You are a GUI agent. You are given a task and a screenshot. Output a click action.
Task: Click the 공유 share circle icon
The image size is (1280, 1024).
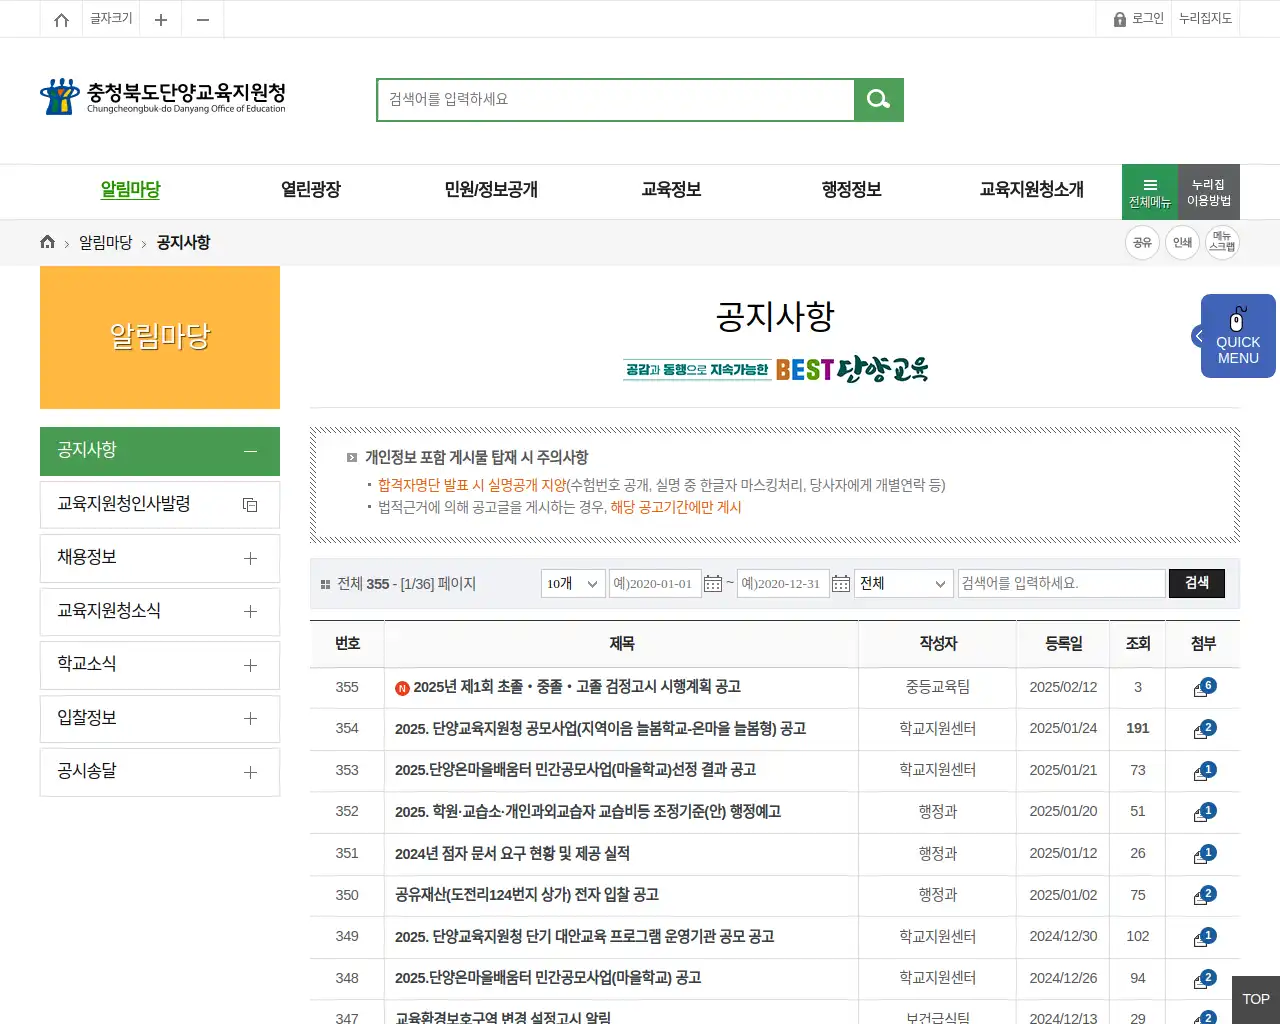tap(1142, 242)
